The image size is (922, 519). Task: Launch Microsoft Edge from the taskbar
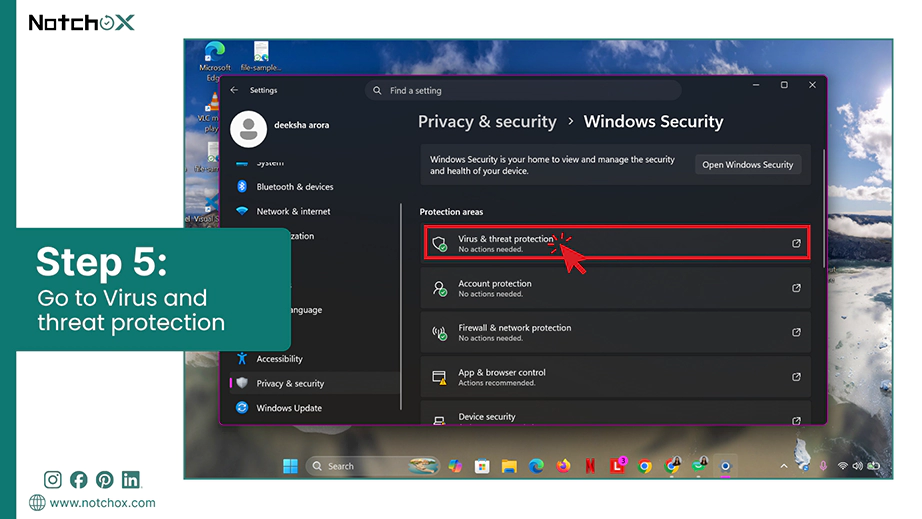pyautogui.click(x=536, y=466)
